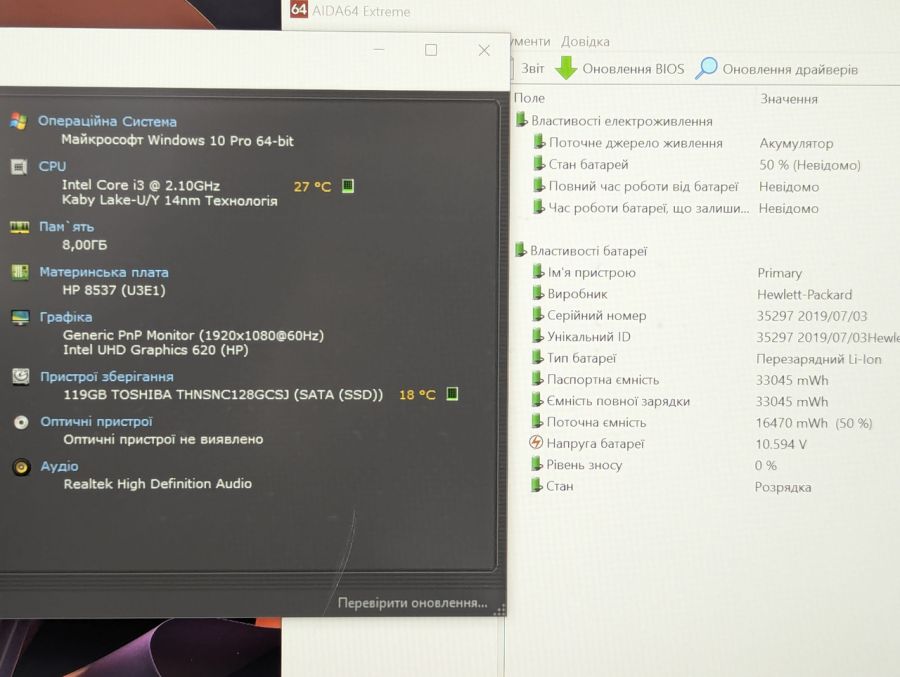The width and height of the screenshot is (900, 677).
Task: Click the Intel Core i3 @ 2.10GHz text
Action: (141, 185)
